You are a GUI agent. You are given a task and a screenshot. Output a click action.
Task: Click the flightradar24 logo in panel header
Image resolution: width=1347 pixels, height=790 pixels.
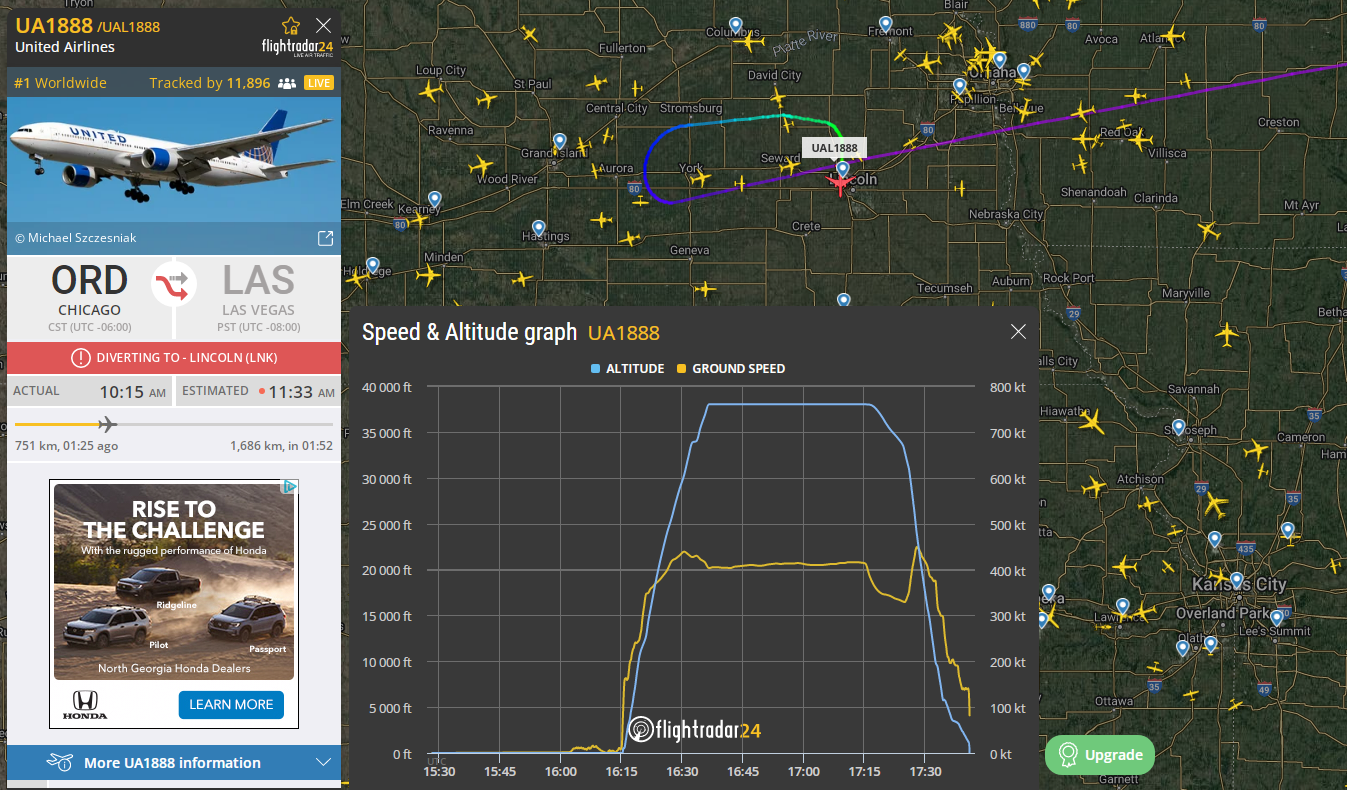297,48
